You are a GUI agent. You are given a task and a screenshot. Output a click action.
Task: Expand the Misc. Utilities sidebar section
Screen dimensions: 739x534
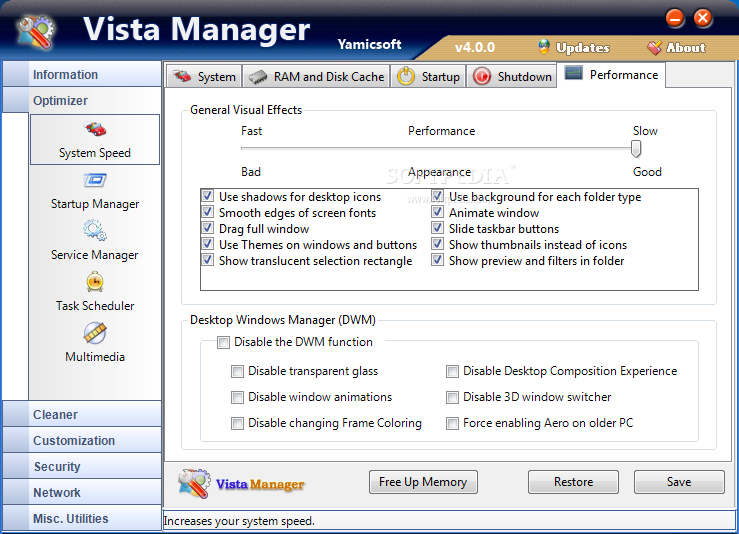[82, 518]
